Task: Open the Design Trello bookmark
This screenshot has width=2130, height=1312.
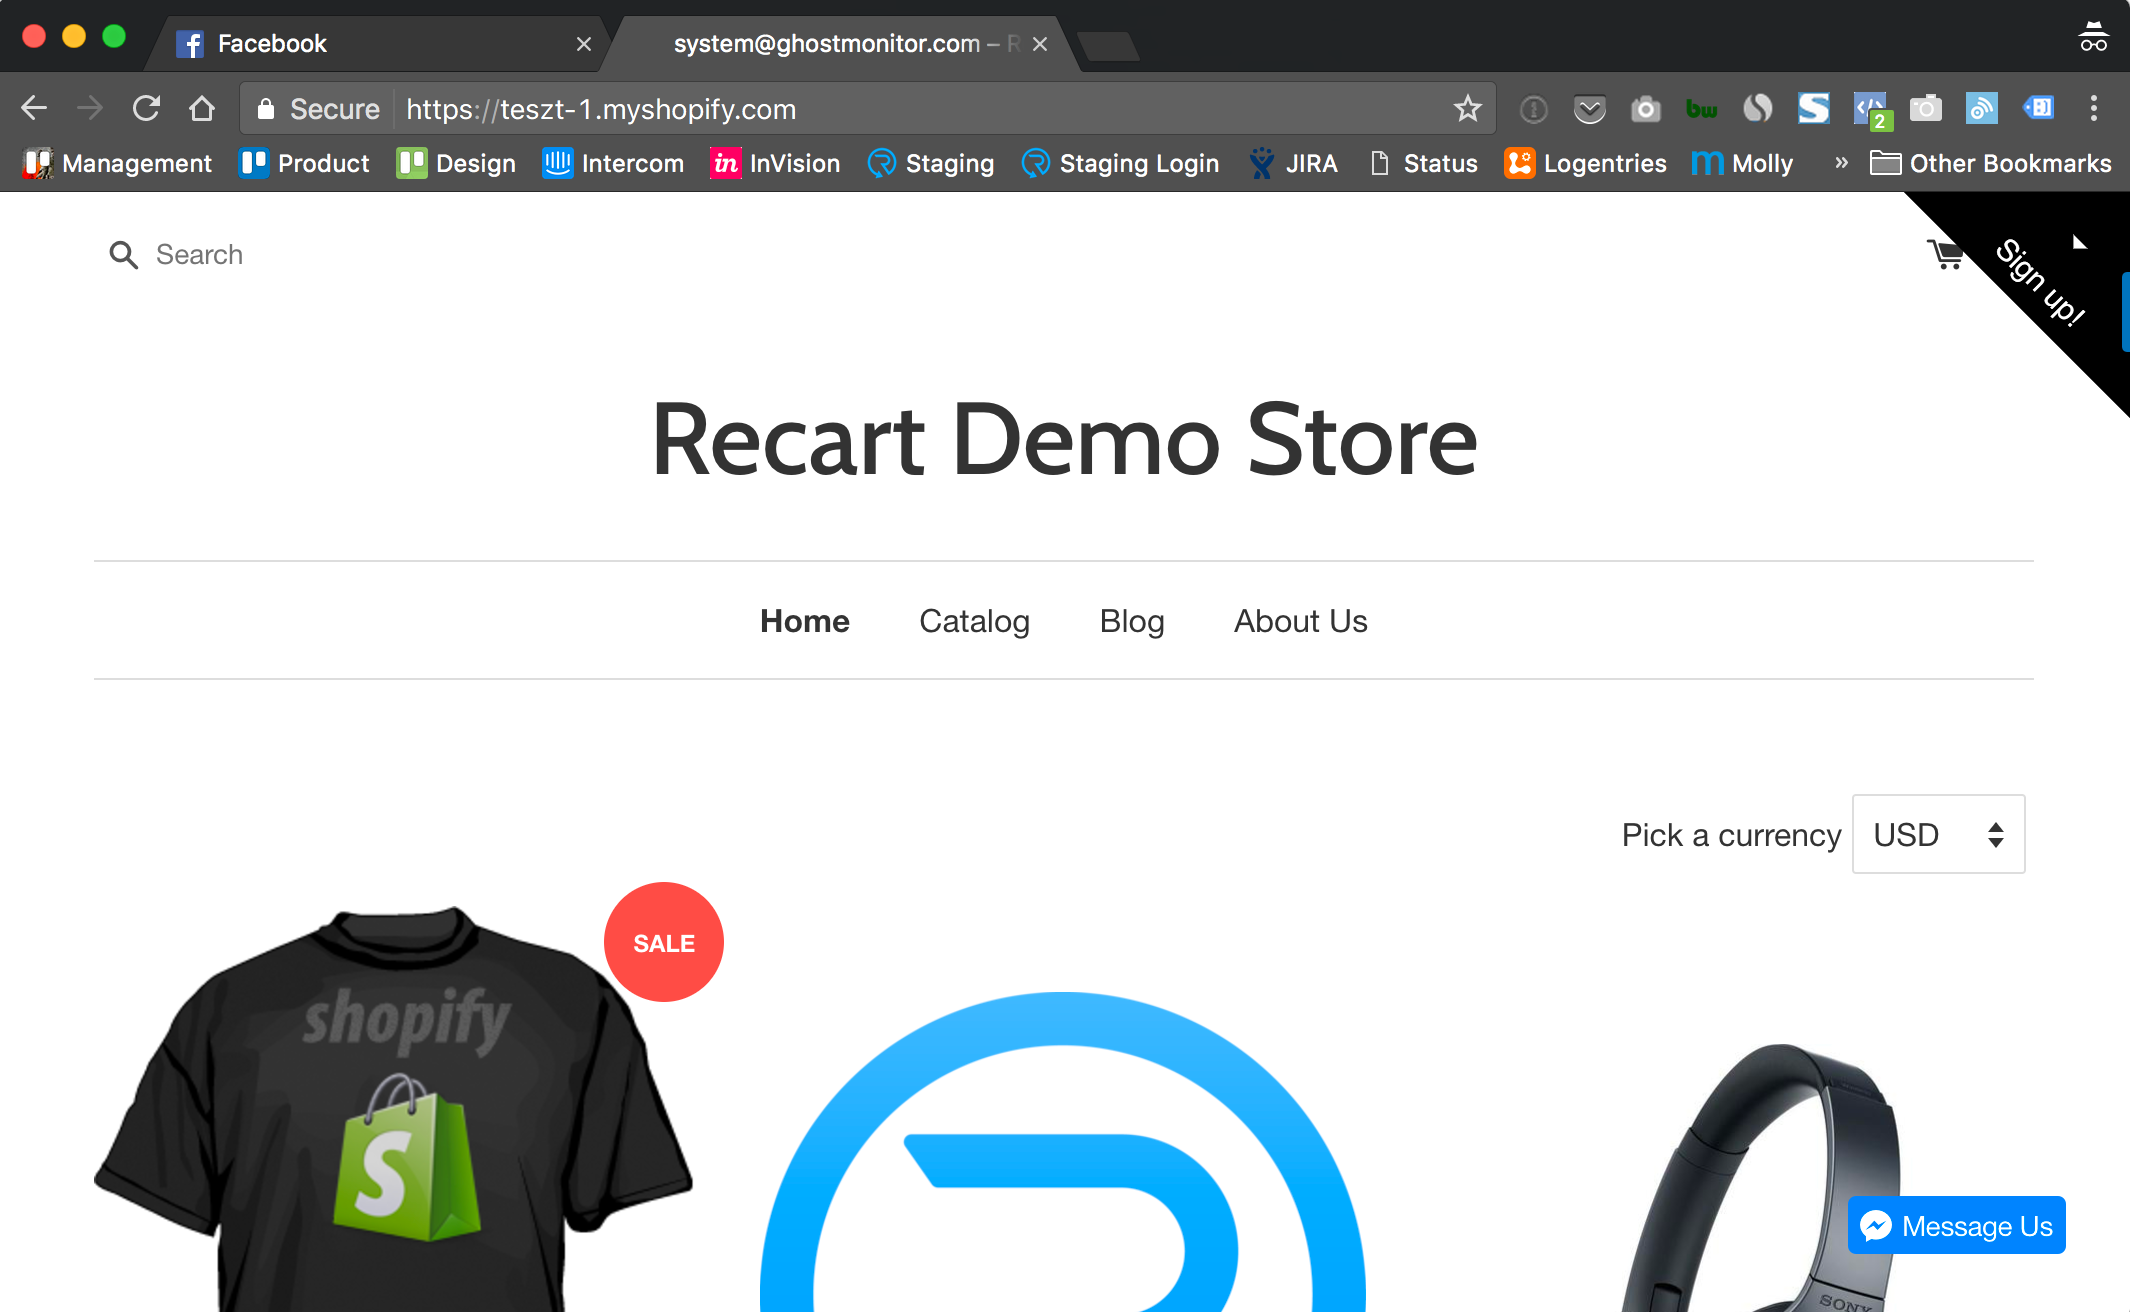Action: (457, 163)
